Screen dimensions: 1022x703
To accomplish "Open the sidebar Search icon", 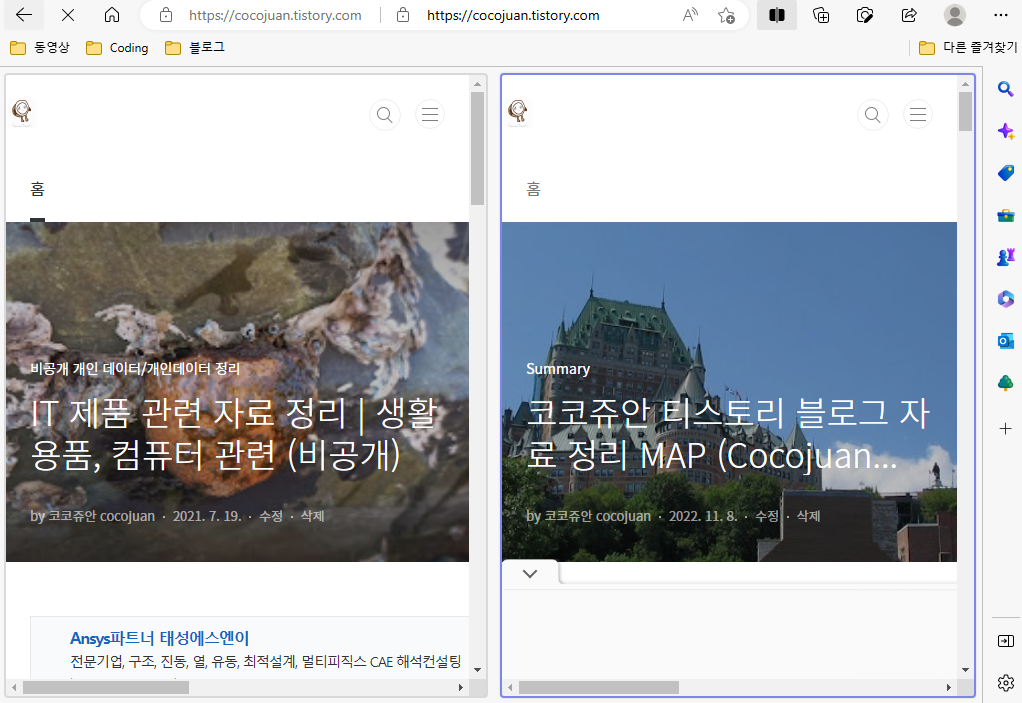I will (1006, 89).
